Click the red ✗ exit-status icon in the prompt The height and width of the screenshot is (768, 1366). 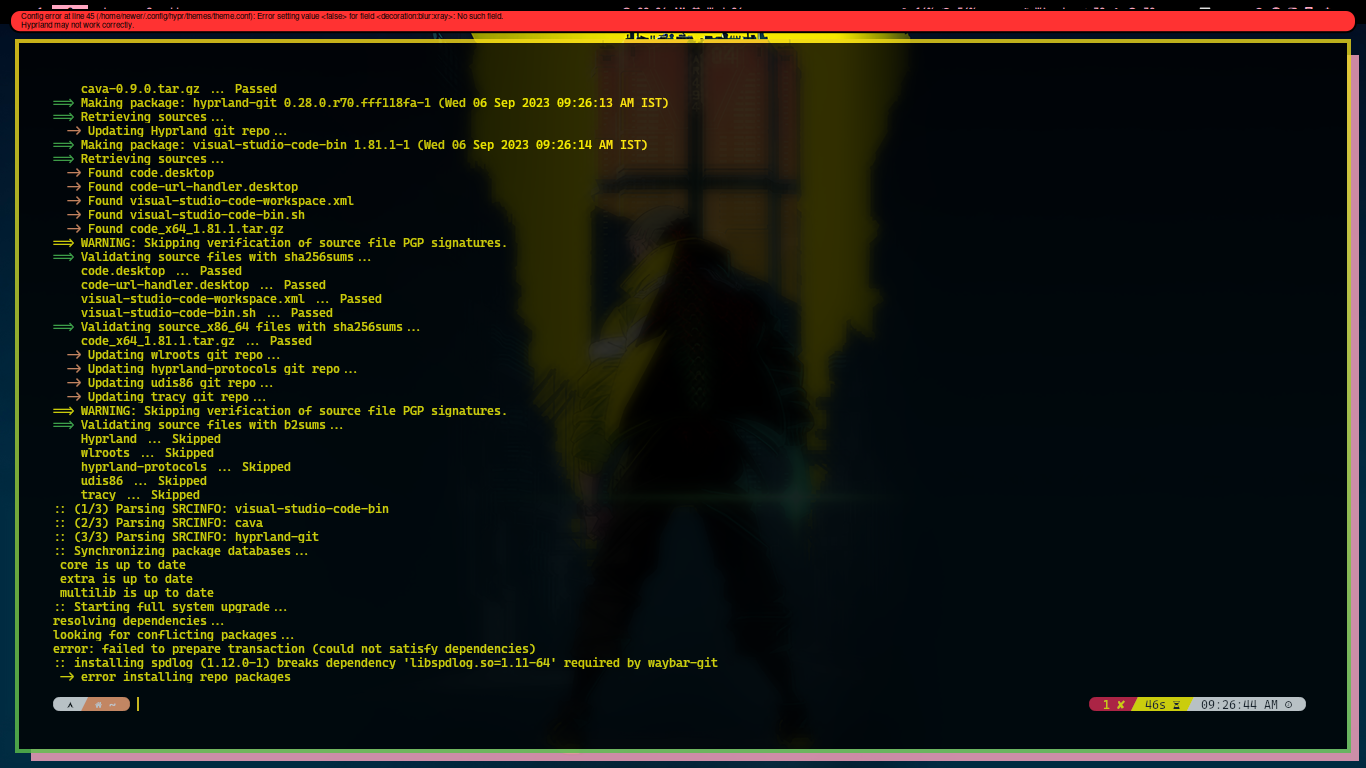point(1121,703)
